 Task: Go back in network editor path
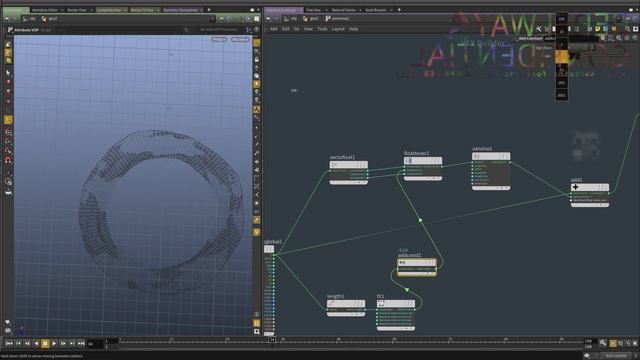click(268, 19)
